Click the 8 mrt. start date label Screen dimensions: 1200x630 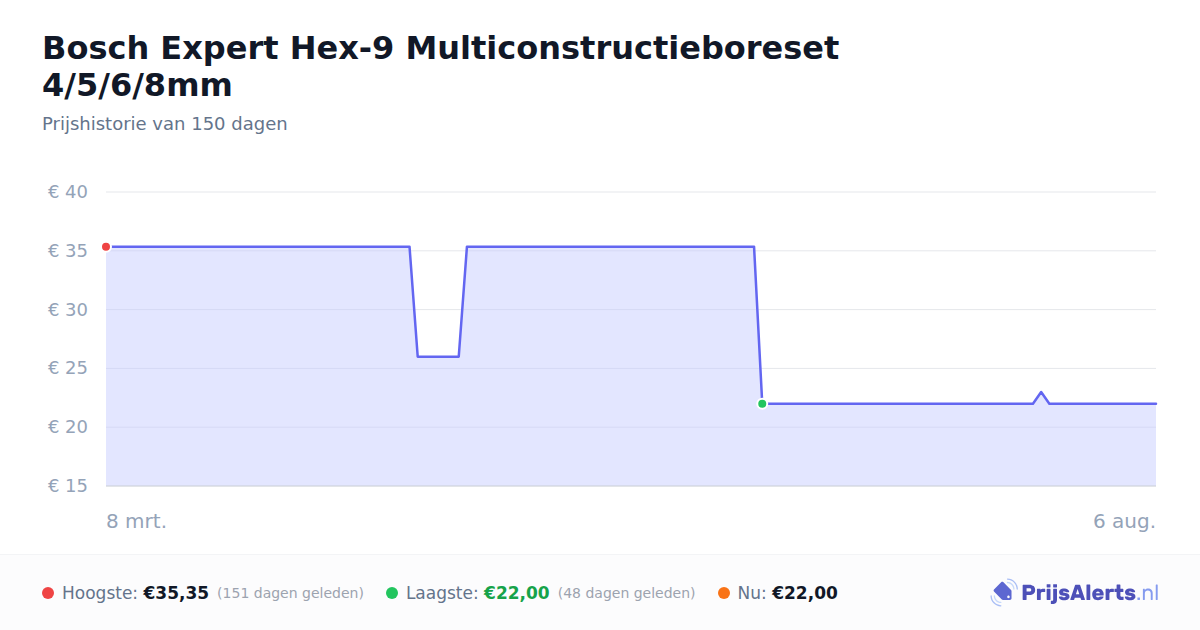tap(137, 521)
